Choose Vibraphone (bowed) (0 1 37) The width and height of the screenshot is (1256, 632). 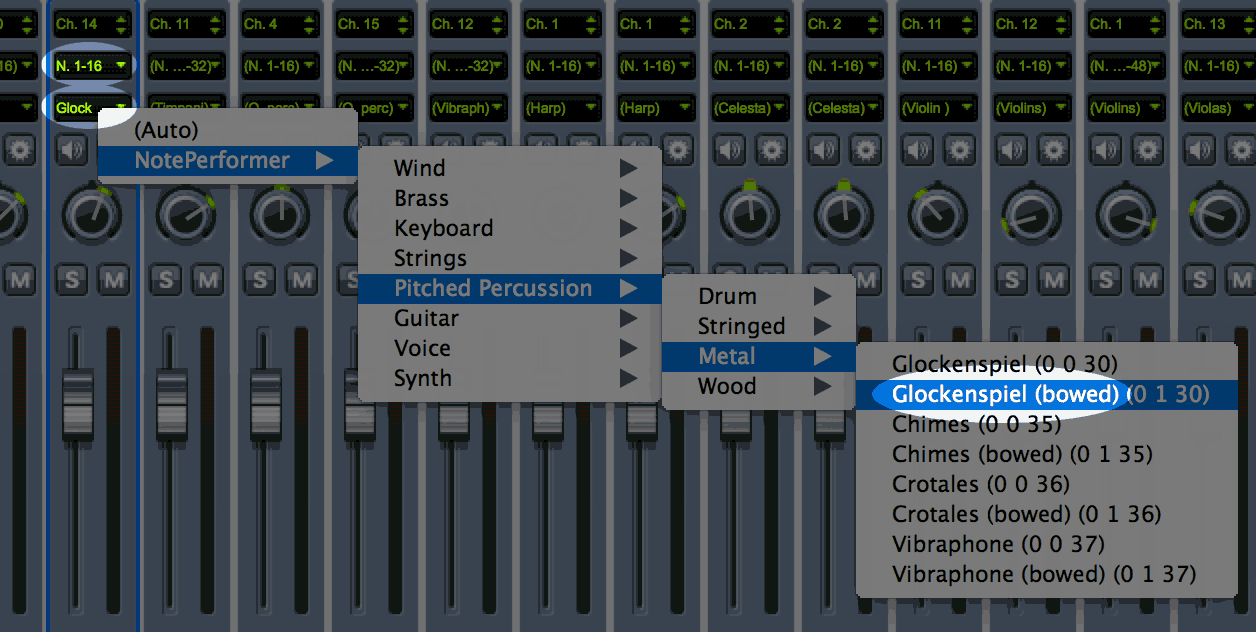click(1047, 574)
